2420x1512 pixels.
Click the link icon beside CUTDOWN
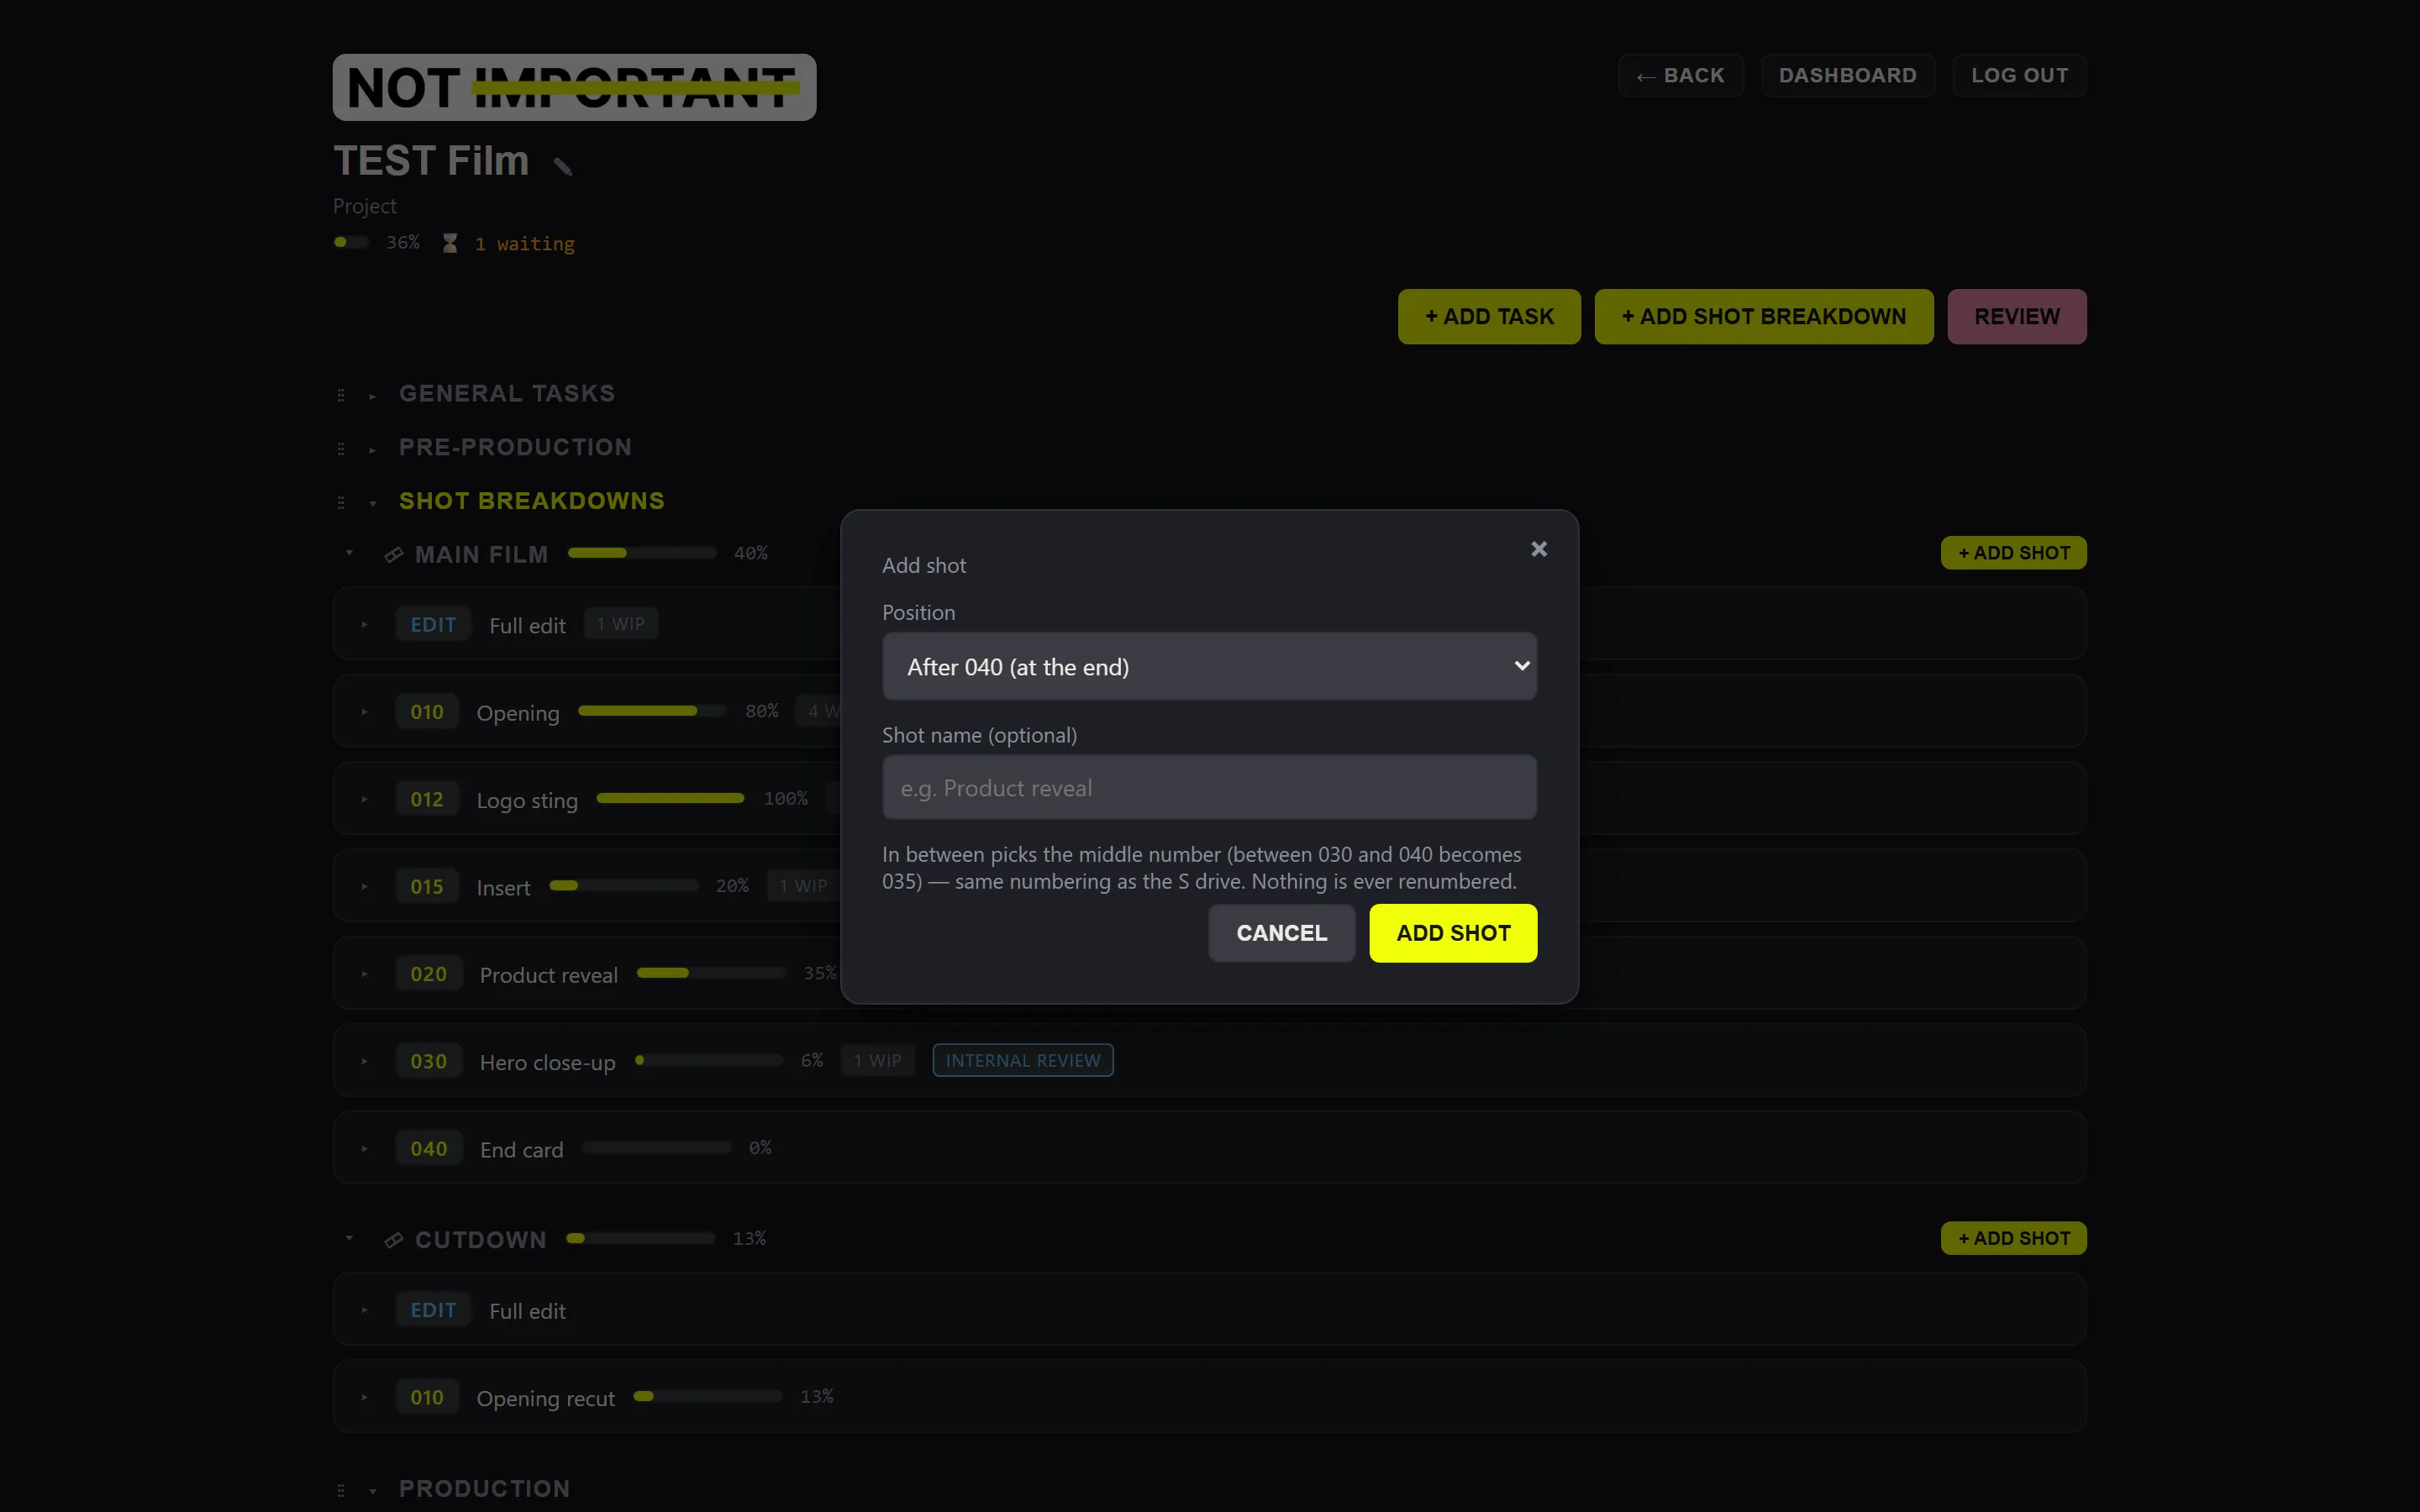[394, 1240]
